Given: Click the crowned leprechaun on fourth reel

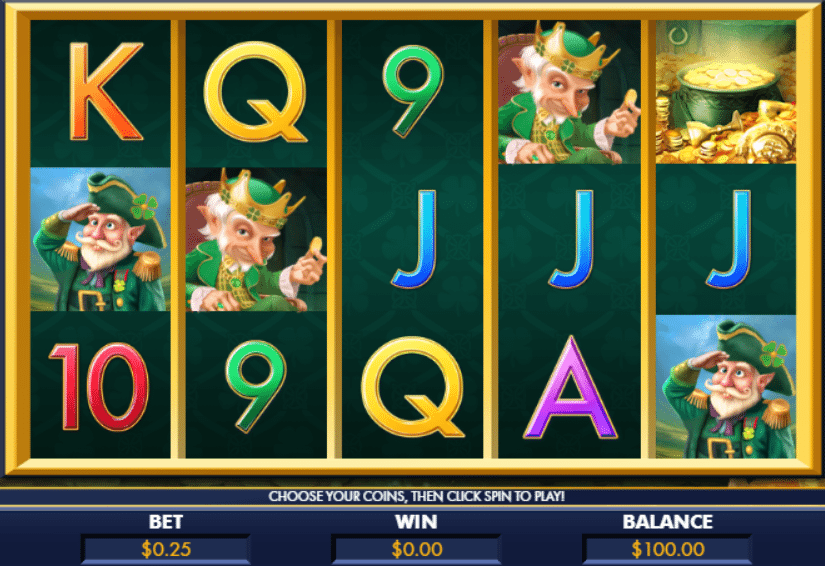Looking at the screenshot, I should pyautogui.click(x=570, y=92).
